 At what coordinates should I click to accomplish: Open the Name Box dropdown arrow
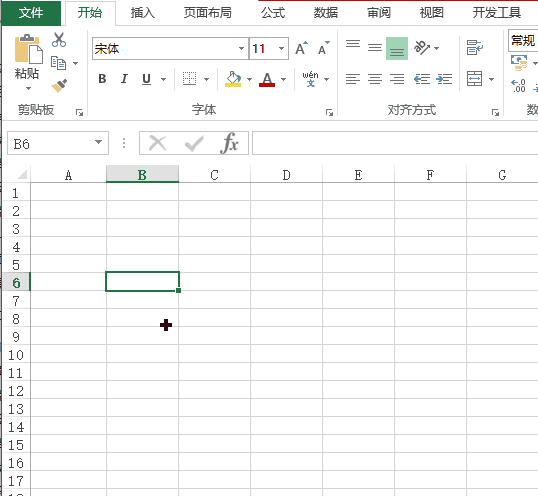coord(98,142)
